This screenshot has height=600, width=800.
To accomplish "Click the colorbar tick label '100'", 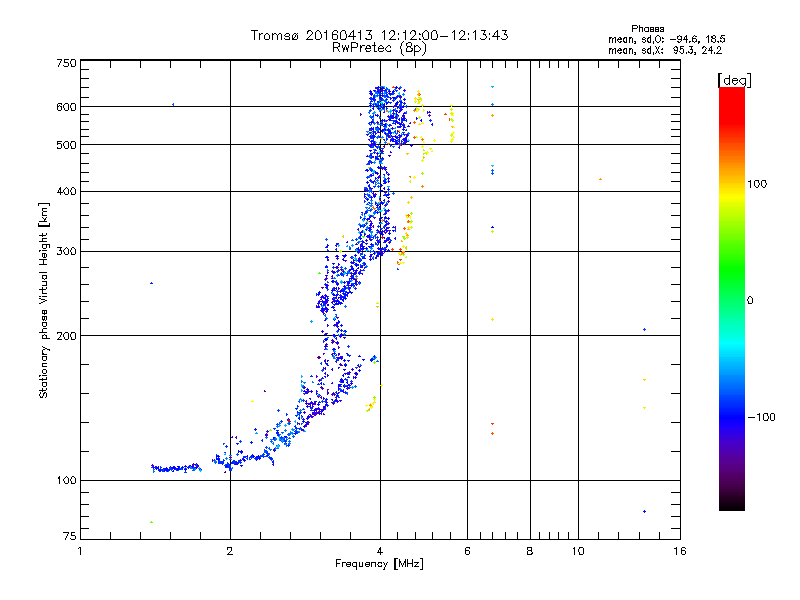I will point(757,184).
